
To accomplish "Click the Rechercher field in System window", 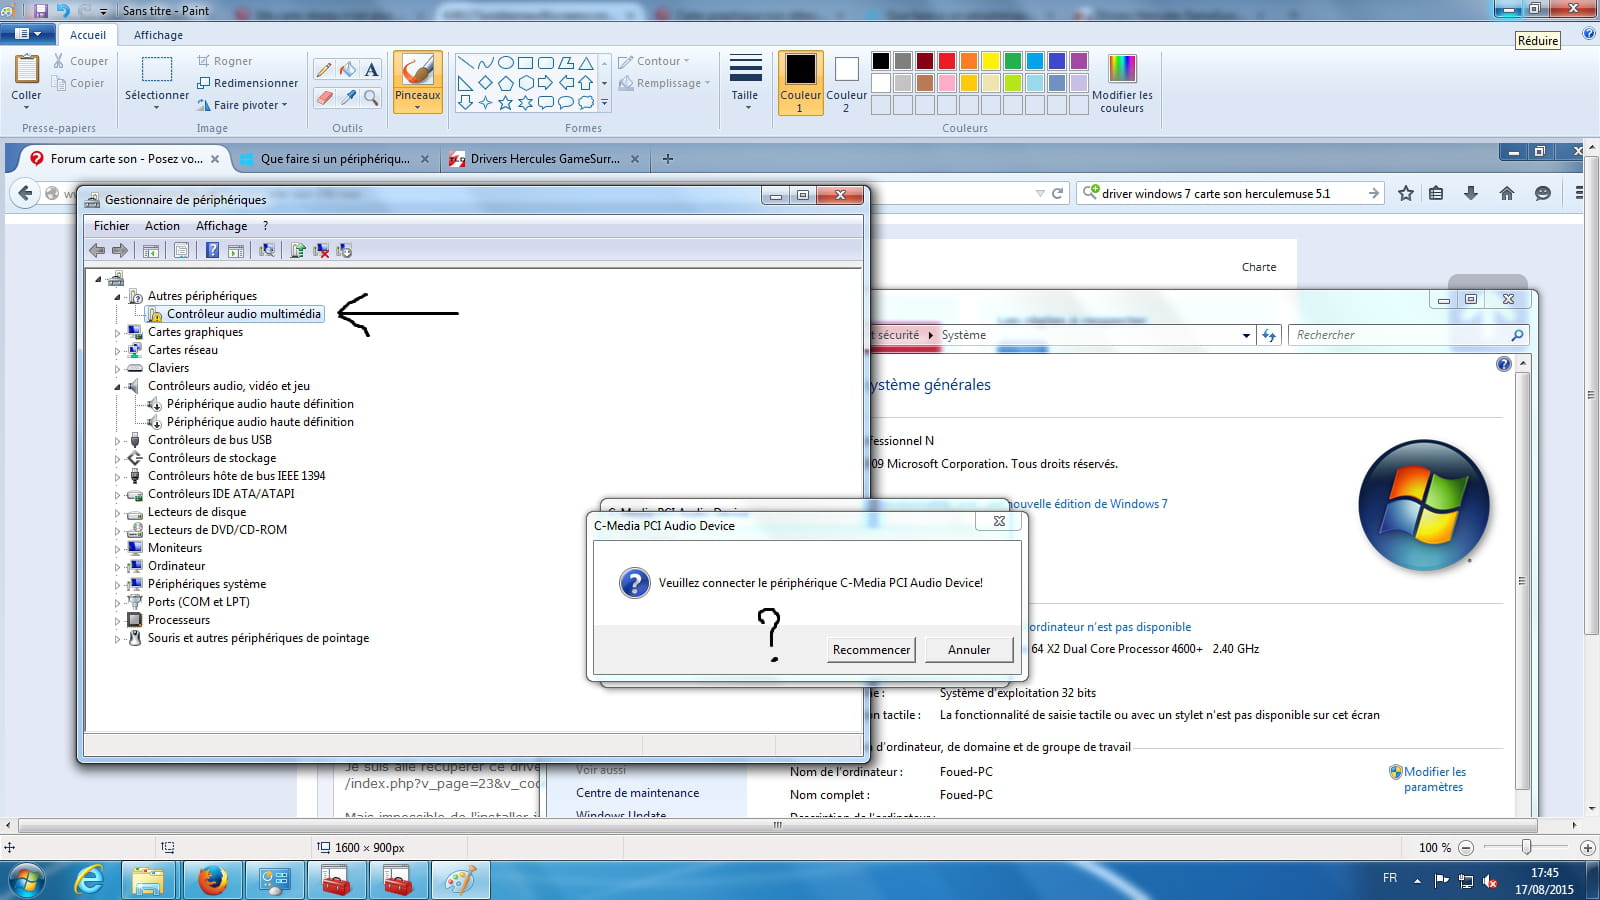I will 1410,335.
